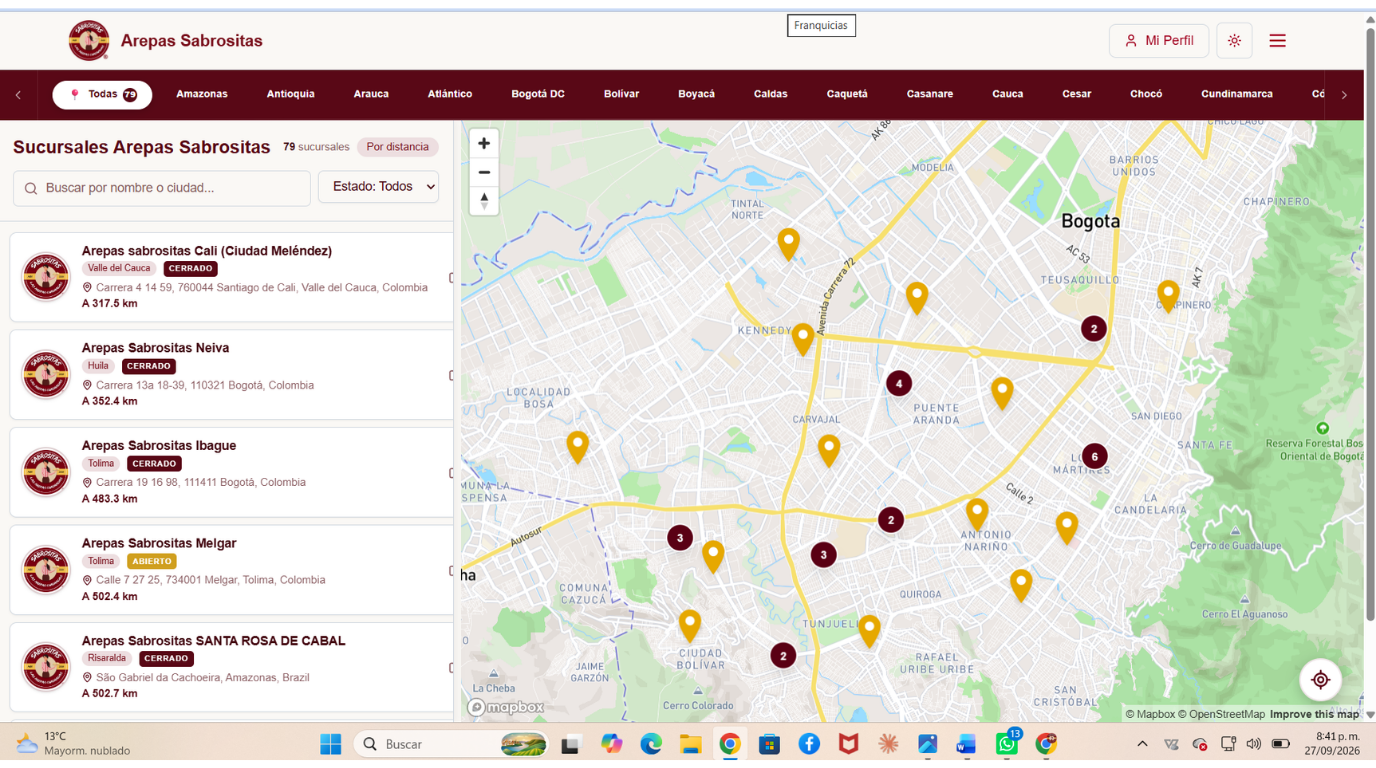Select the Bogotá DC tab
Image resolution: width=1376 pixels, height=768 pixels.
[x=538, y=95]
